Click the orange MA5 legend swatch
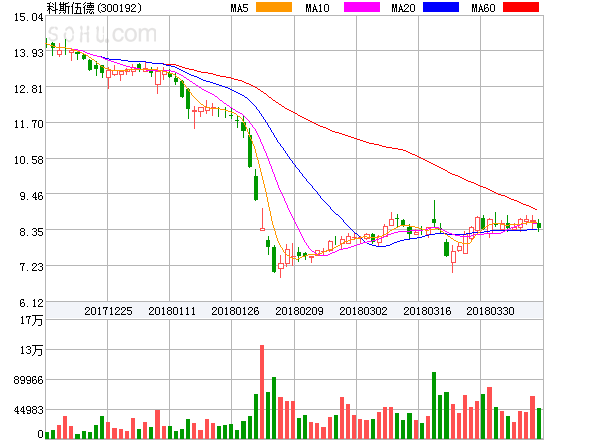Viewport: 600px width, 440px height. pyautogui.click(x=274, y=7)
